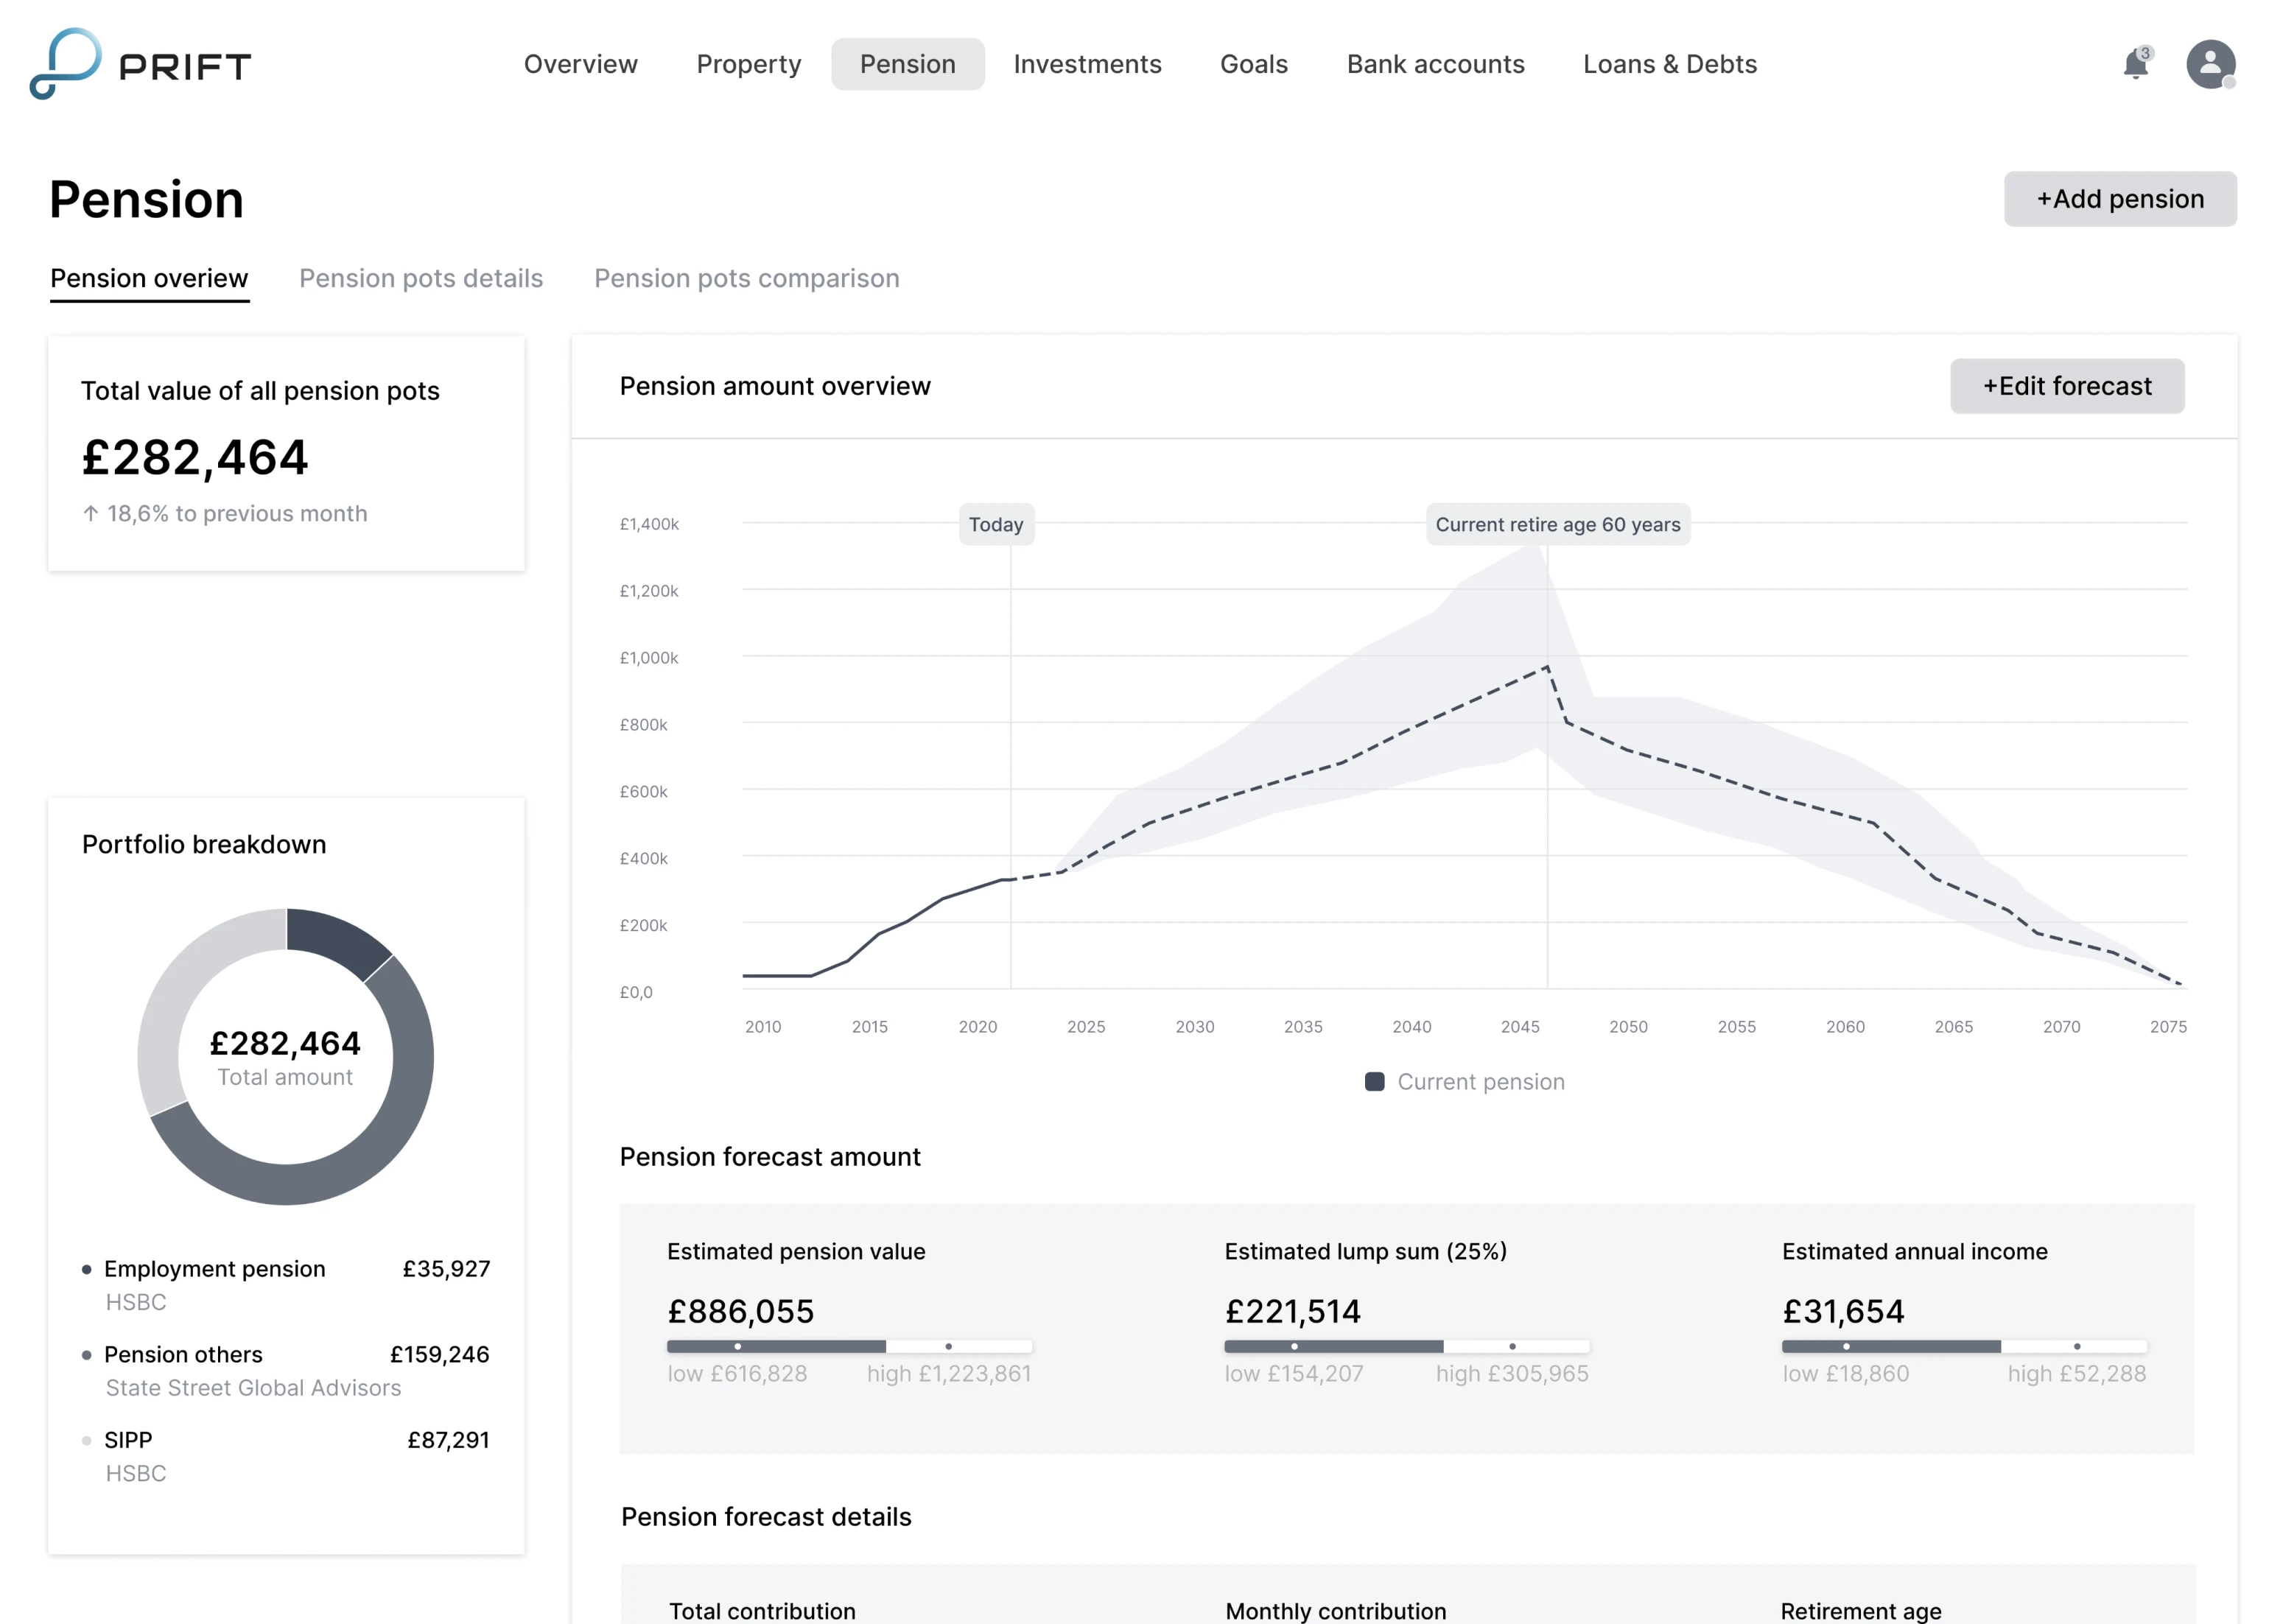Navigate to Bank accounts section

tap(1435, 64)
